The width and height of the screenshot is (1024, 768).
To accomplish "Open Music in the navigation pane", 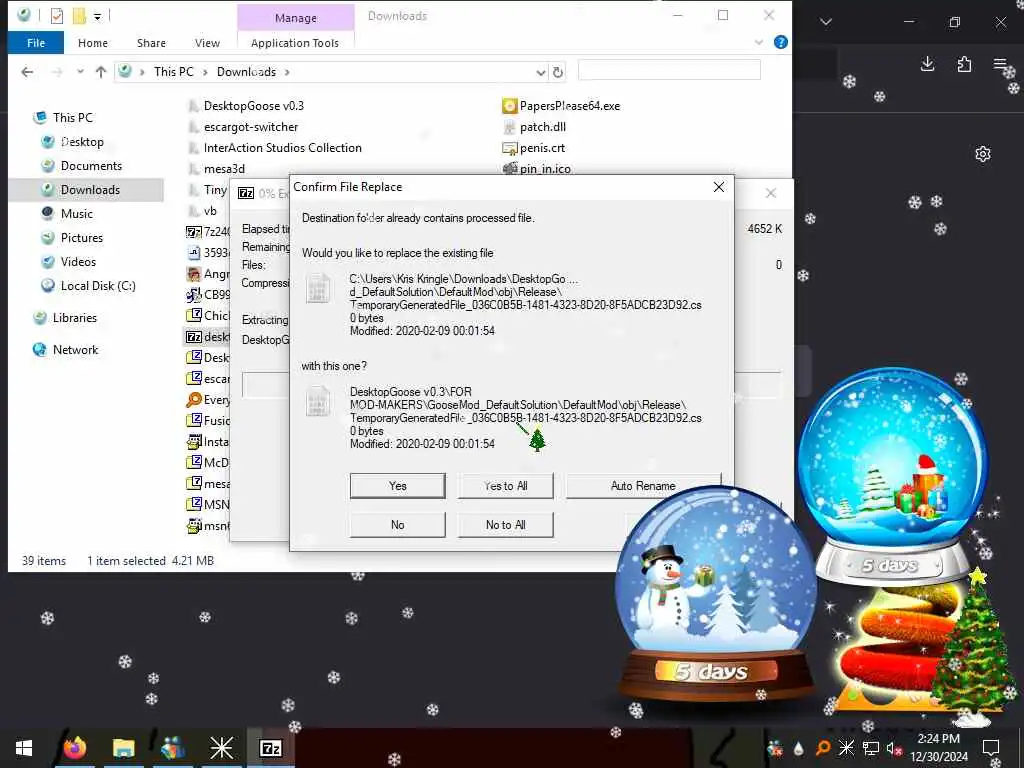I will (x=76, y=214).
